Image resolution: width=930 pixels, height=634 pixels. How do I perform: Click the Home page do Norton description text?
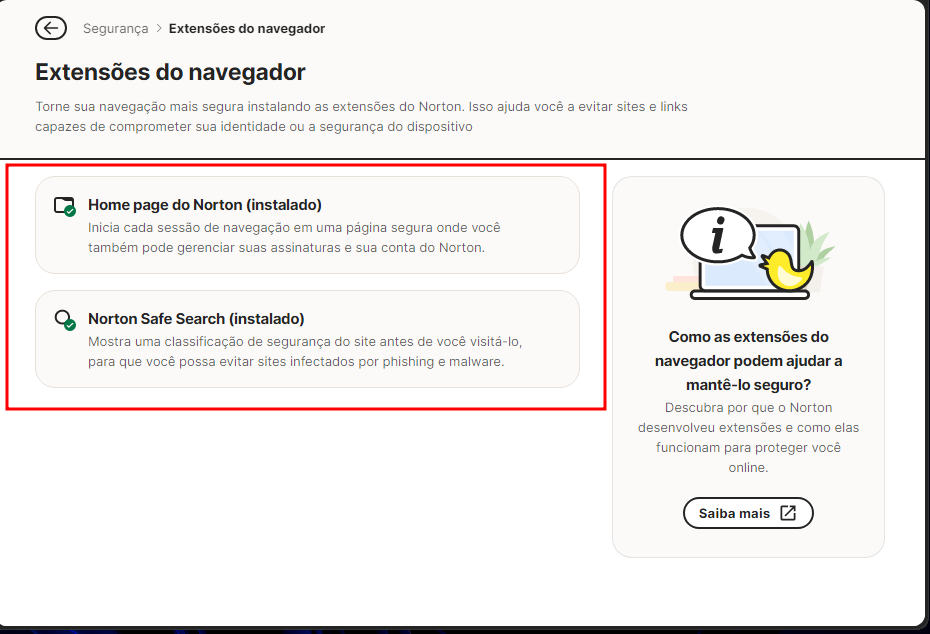(294, 237)
